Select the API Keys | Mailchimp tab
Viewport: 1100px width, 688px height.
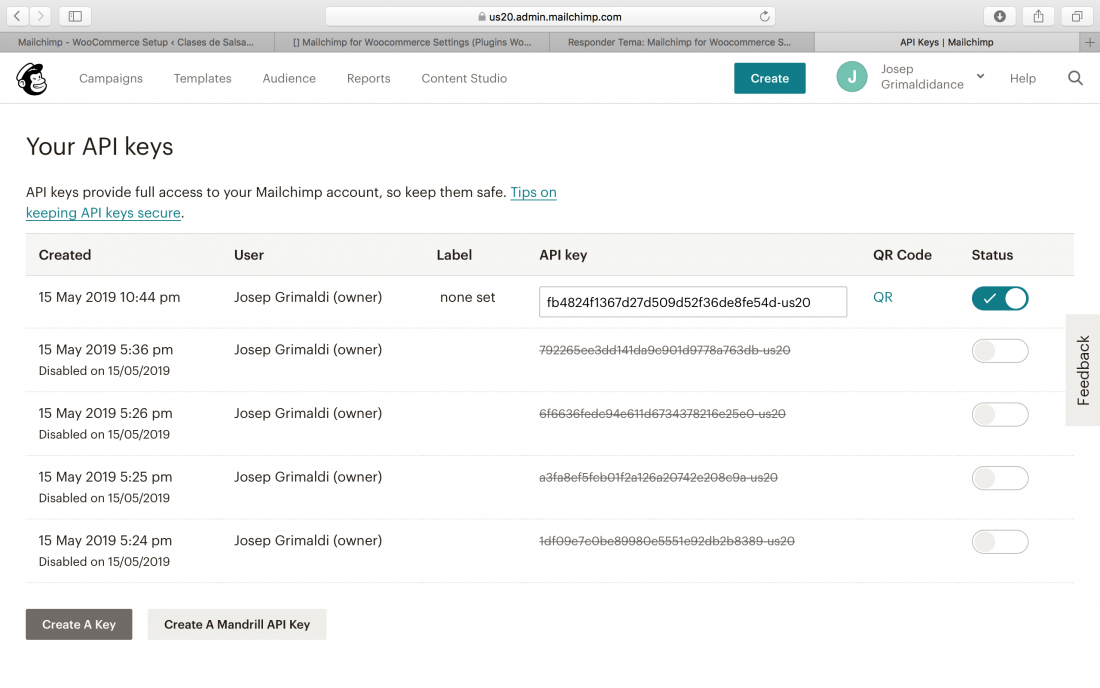coord(946,42)
